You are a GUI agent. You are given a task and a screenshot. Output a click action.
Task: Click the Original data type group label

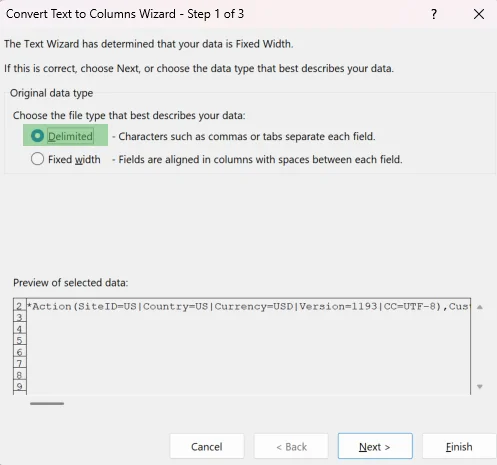tap(51, 93)
